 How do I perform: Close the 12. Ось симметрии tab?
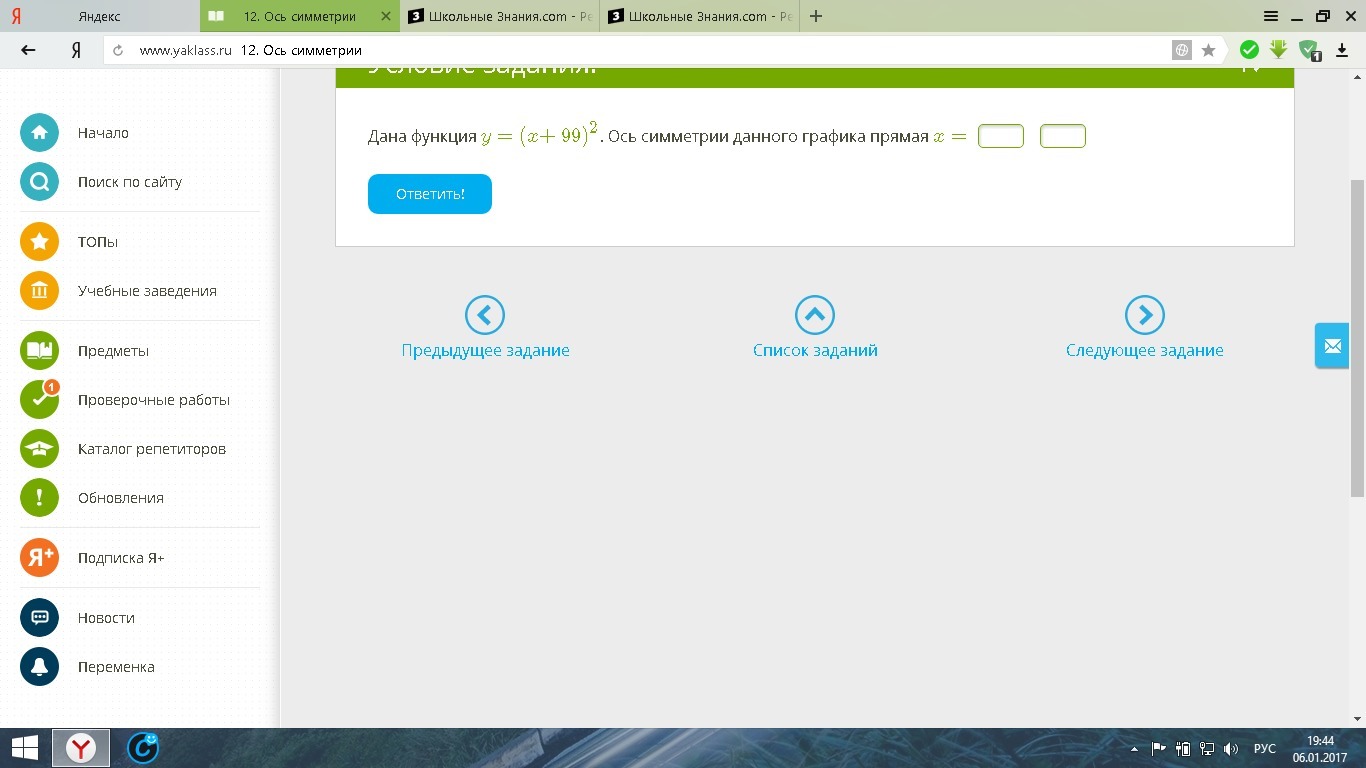386,16
